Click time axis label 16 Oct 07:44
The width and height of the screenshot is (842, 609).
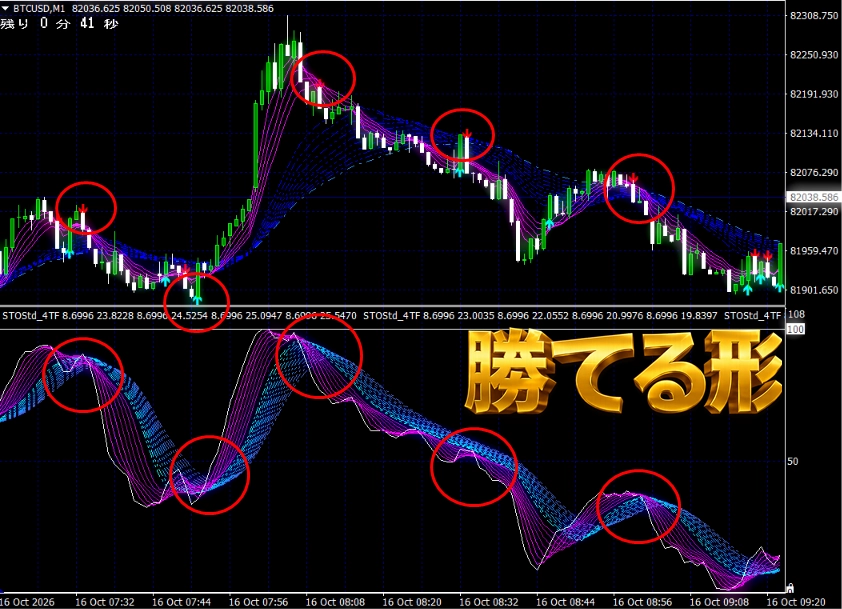pyautogui.click(x=182, y=602)
